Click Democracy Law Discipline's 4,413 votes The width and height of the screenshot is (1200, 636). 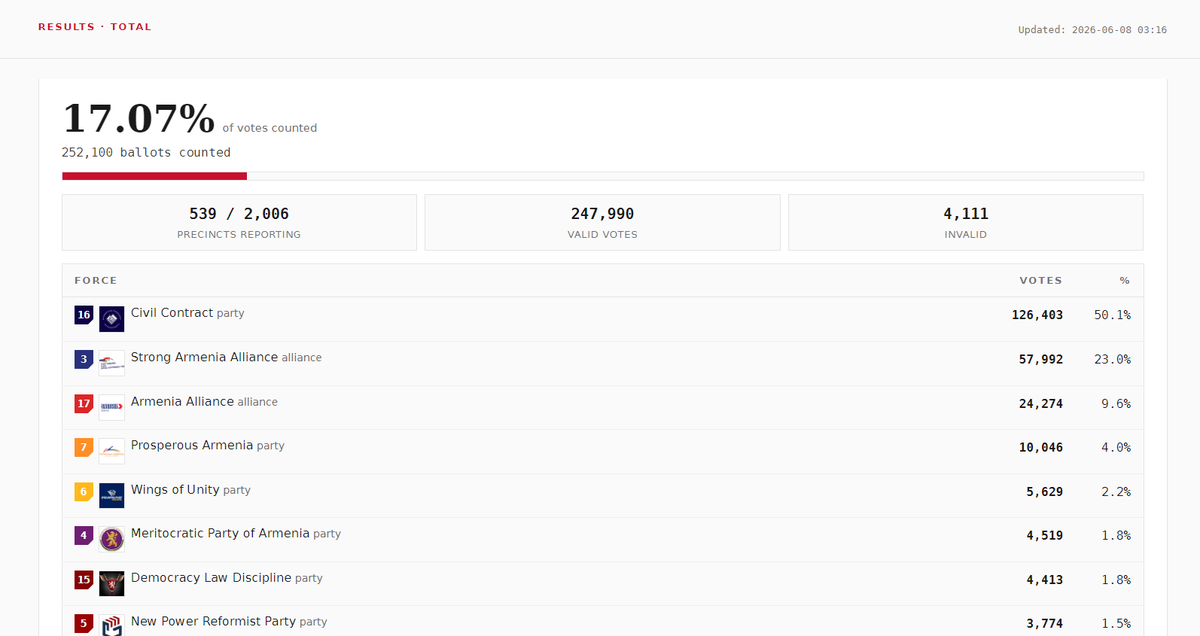click(x=1045, y=580)
